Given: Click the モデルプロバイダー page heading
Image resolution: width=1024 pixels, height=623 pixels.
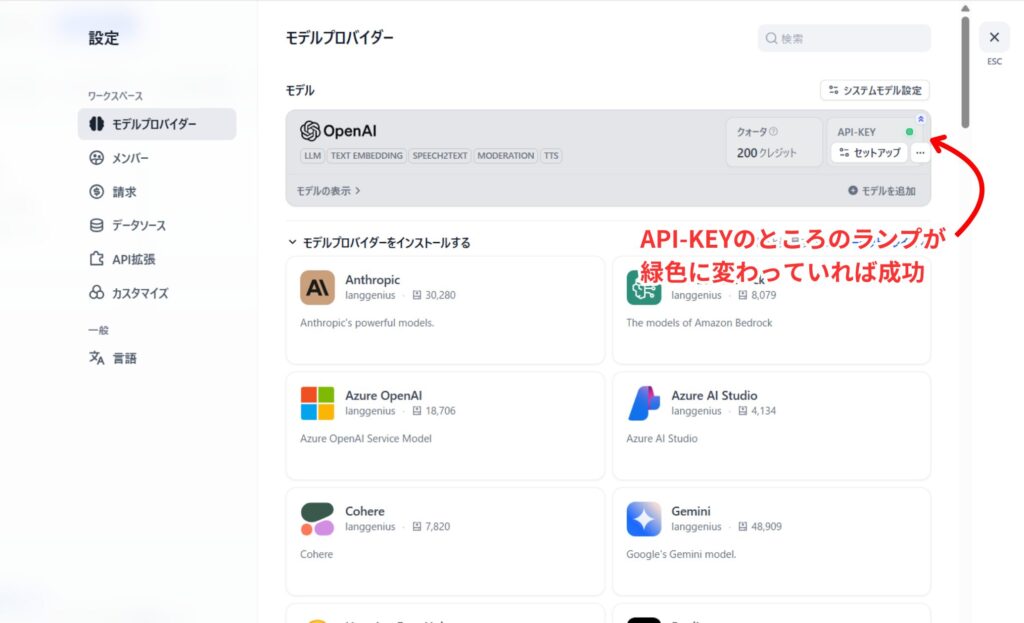Looking at the screenshot, I should pyautogui.click(x=340, y=38).
